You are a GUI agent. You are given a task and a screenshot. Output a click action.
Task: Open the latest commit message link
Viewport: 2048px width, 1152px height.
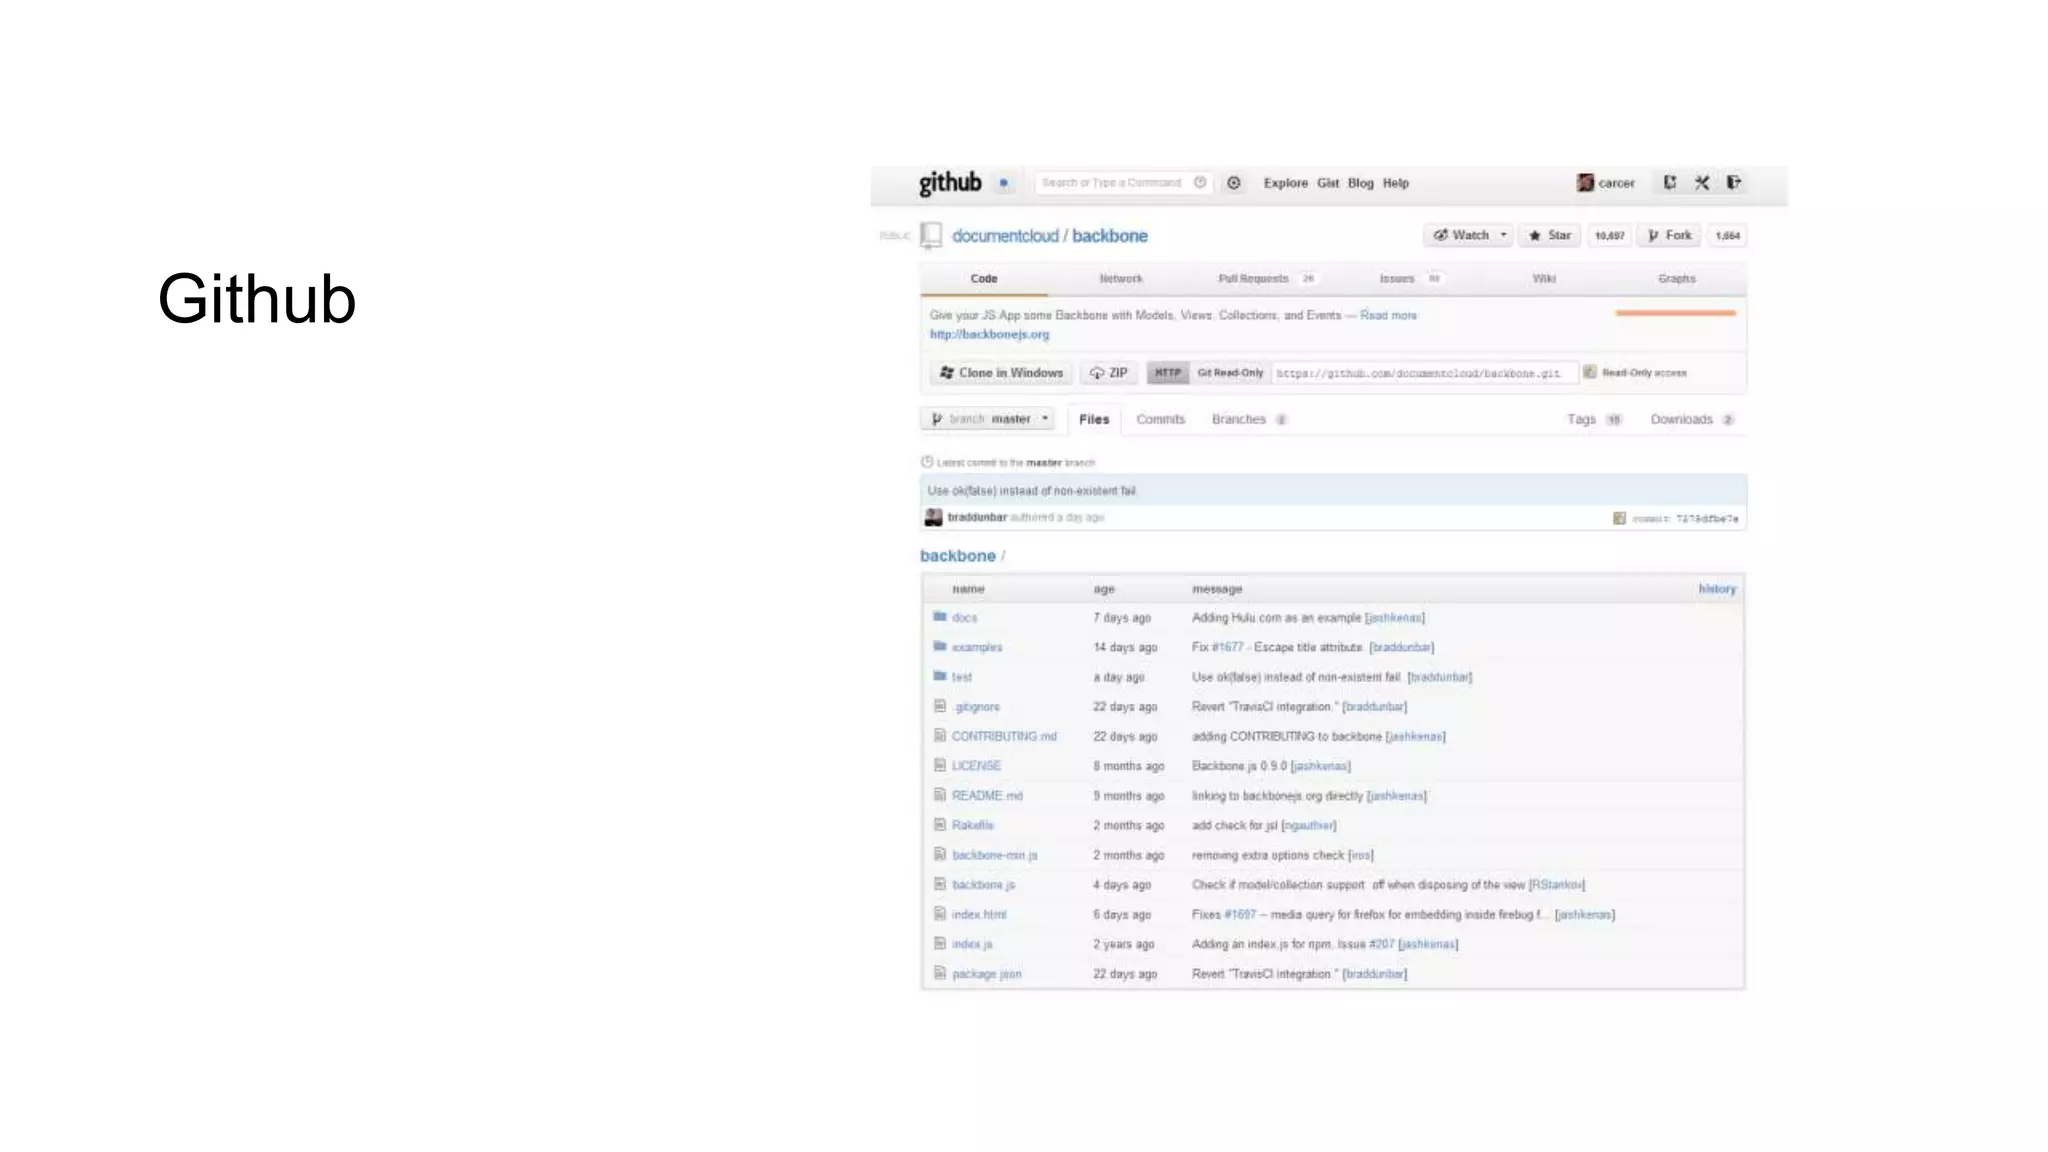click(x=1031, y=491)
